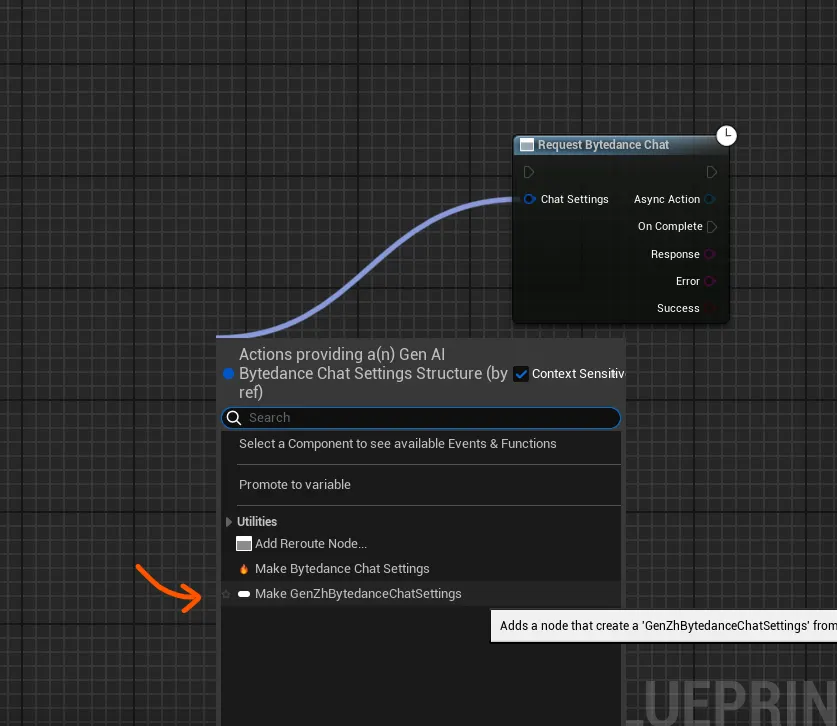Click the On Complete label
This screenshot has width=837, height=726.
[670, 226]
